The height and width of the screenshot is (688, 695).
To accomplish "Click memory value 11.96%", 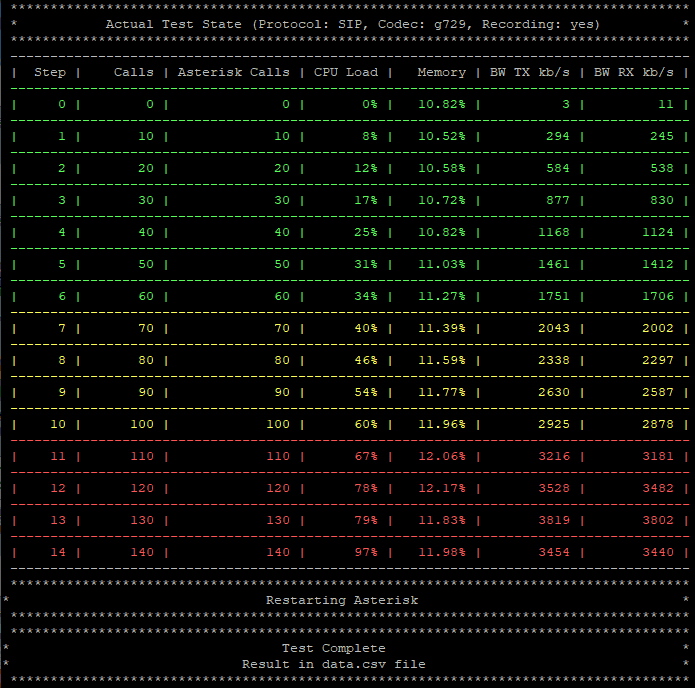I will point(442,424).
